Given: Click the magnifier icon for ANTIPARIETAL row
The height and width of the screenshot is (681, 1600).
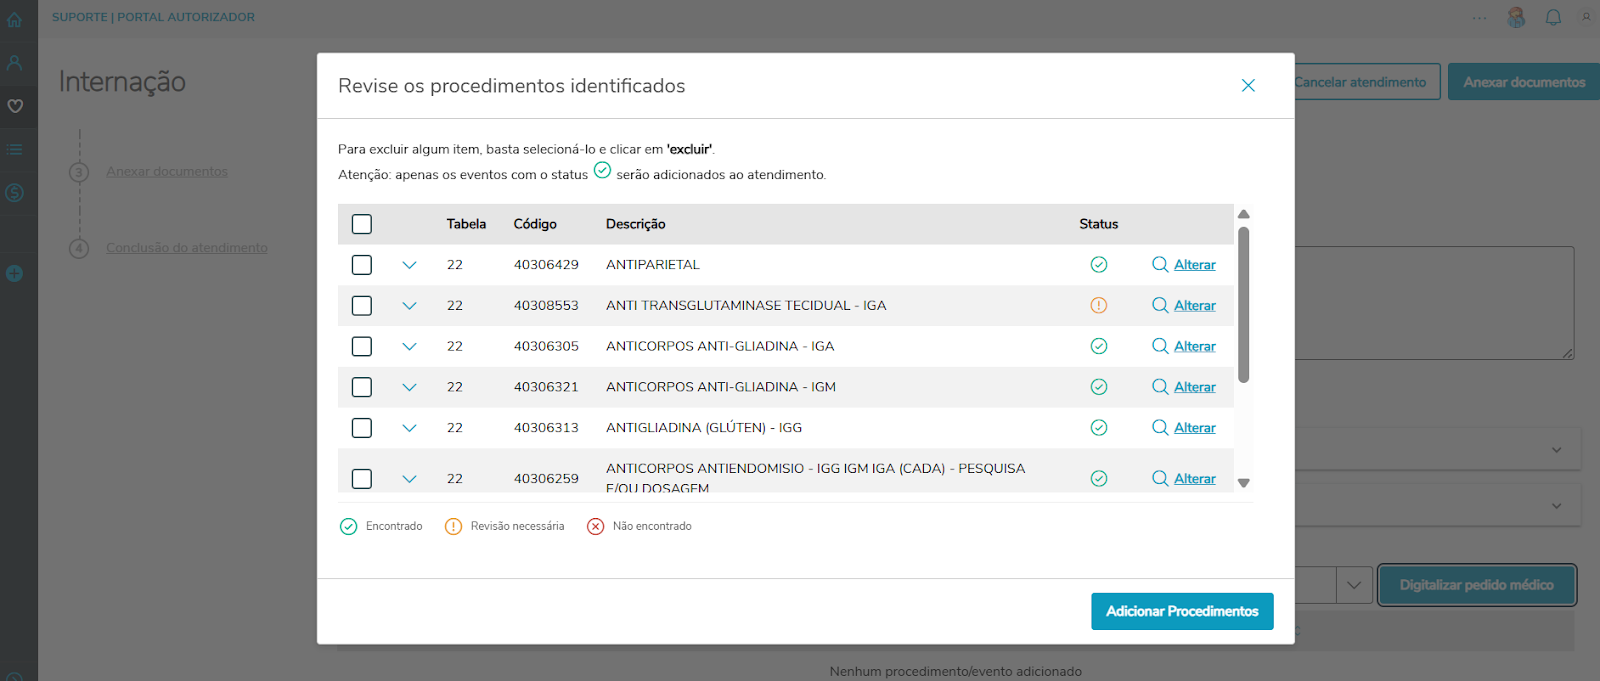Looking at the screenshot, I should pyautogui.click(x=1160, y=264).
